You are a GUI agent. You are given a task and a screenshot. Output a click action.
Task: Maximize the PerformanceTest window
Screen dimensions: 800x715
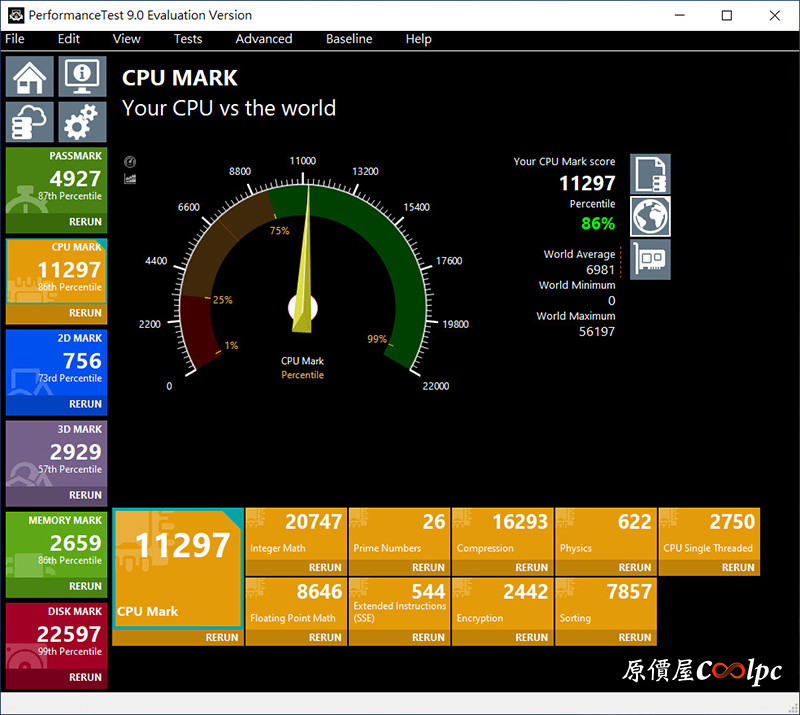tap(727, 15)
